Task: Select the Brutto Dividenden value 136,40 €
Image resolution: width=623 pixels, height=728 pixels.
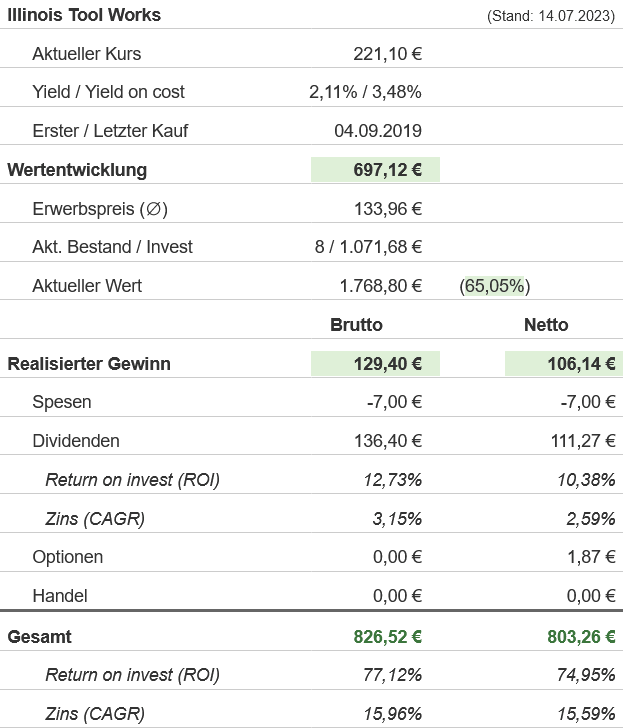Action: (x=387, y=441)
